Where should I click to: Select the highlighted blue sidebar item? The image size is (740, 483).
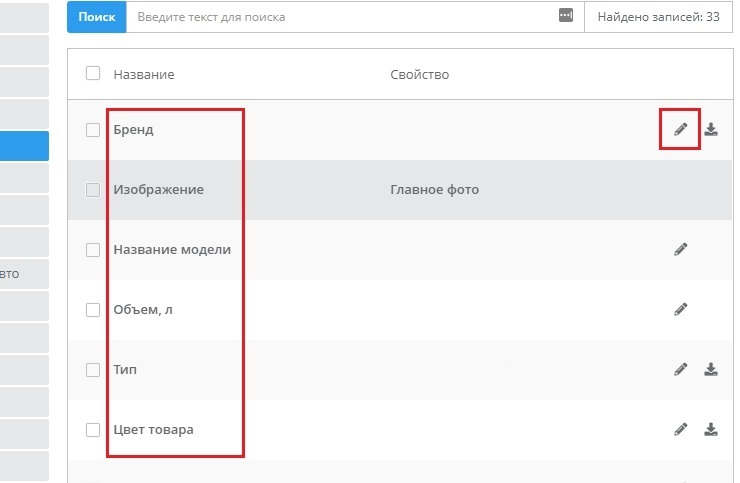coord(24,146)
